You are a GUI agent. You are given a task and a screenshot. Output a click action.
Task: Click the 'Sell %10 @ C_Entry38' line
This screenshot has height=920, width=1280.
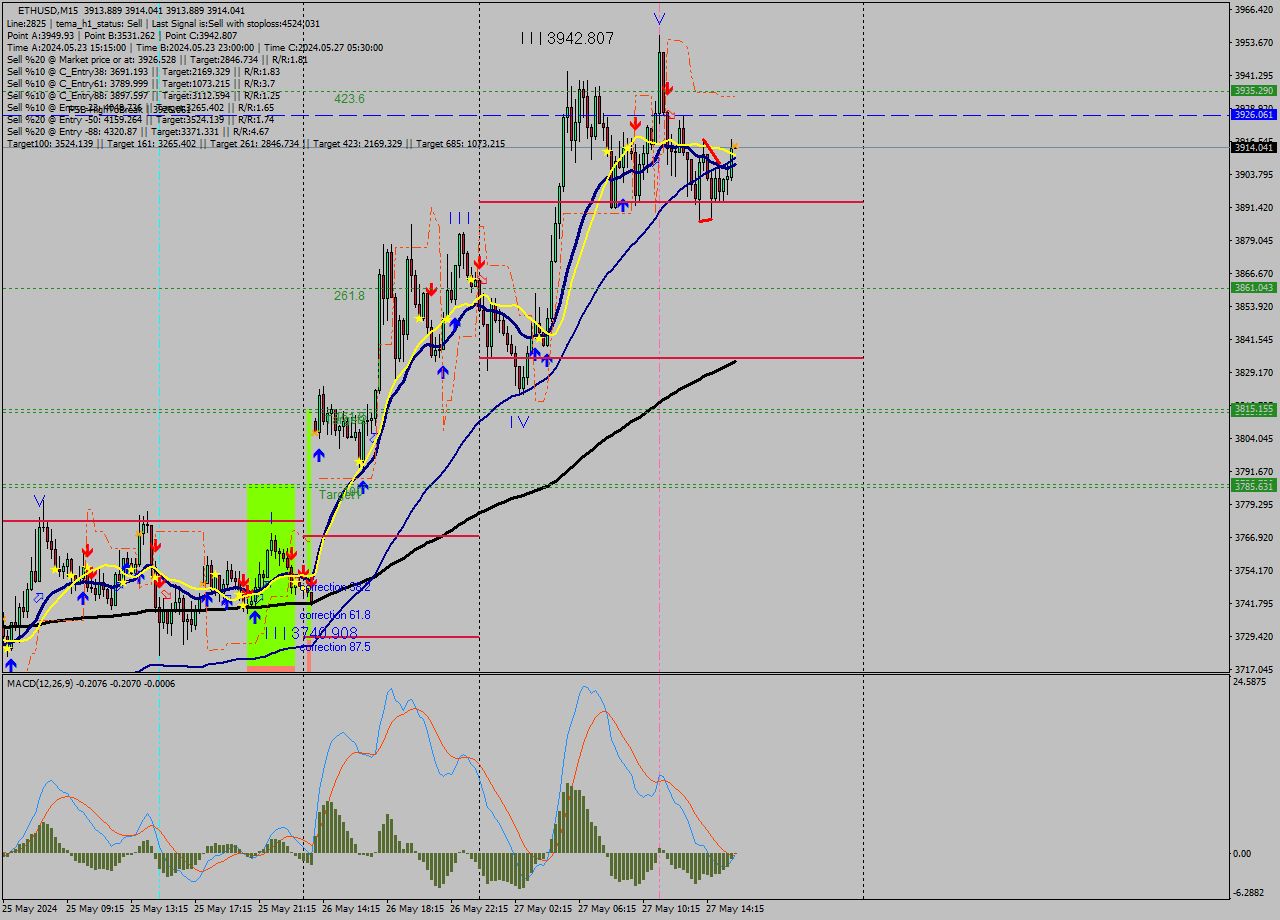[143, 71]
